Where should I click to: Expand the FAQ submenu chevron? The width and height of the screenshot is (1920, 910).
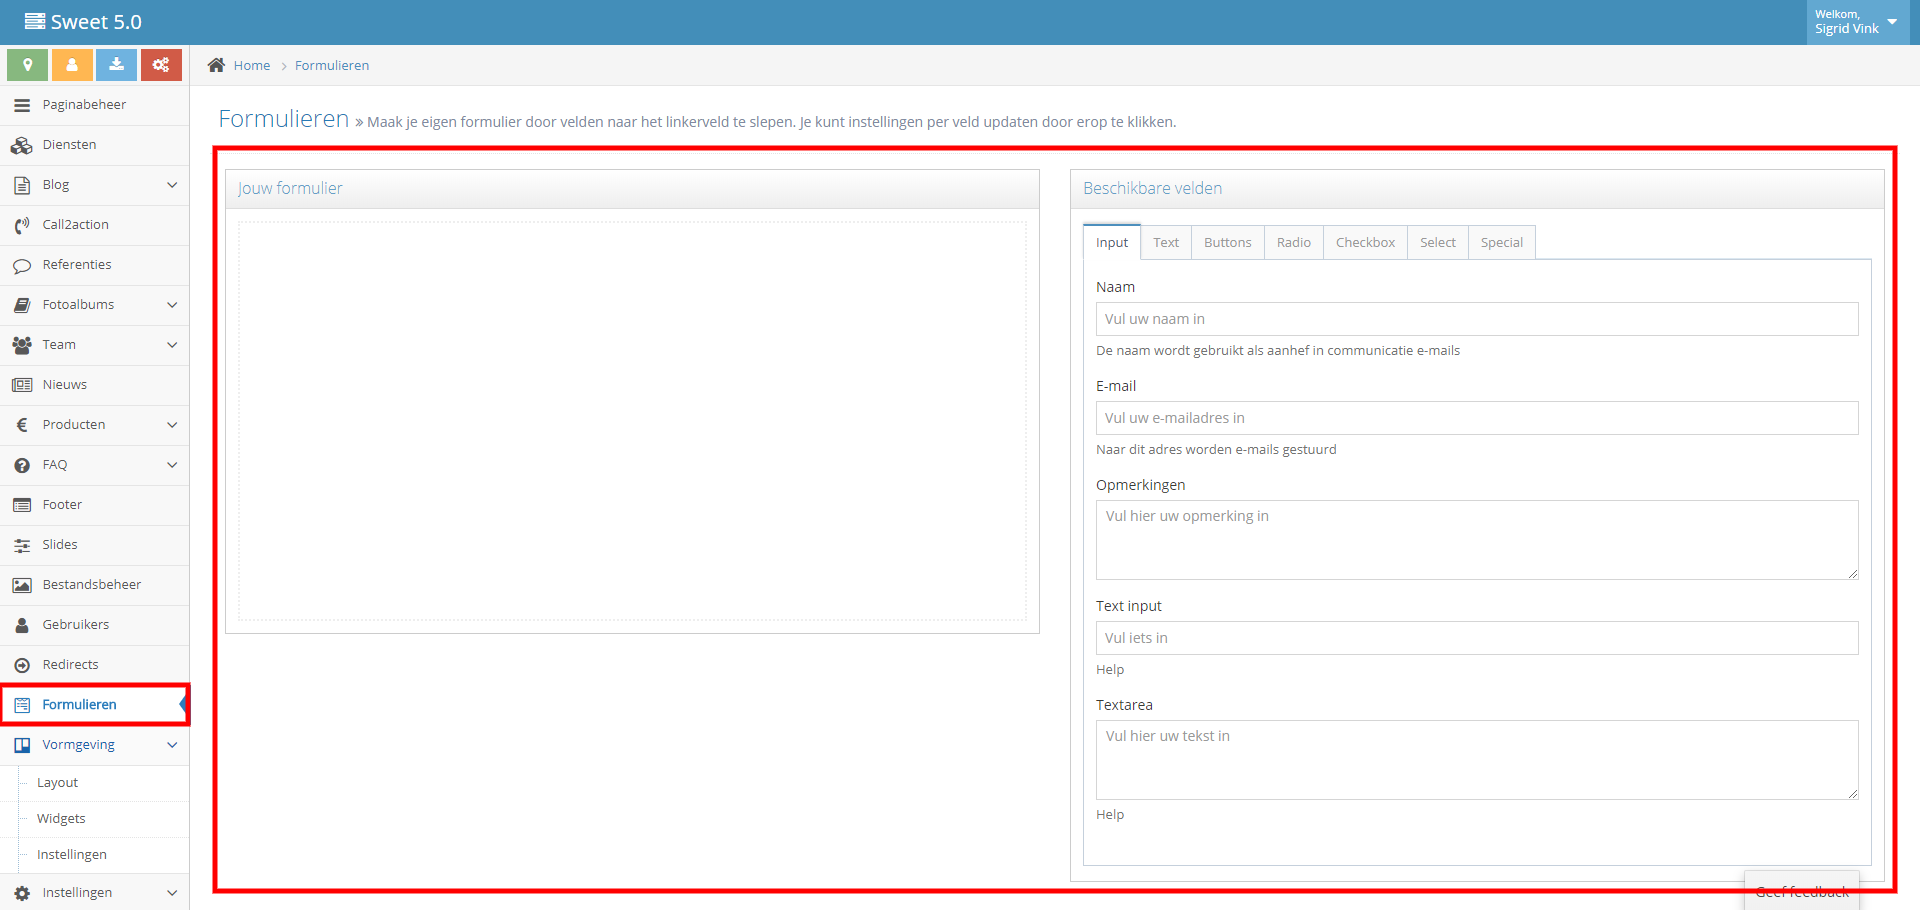pyautogui.click(x=172, y=465)
